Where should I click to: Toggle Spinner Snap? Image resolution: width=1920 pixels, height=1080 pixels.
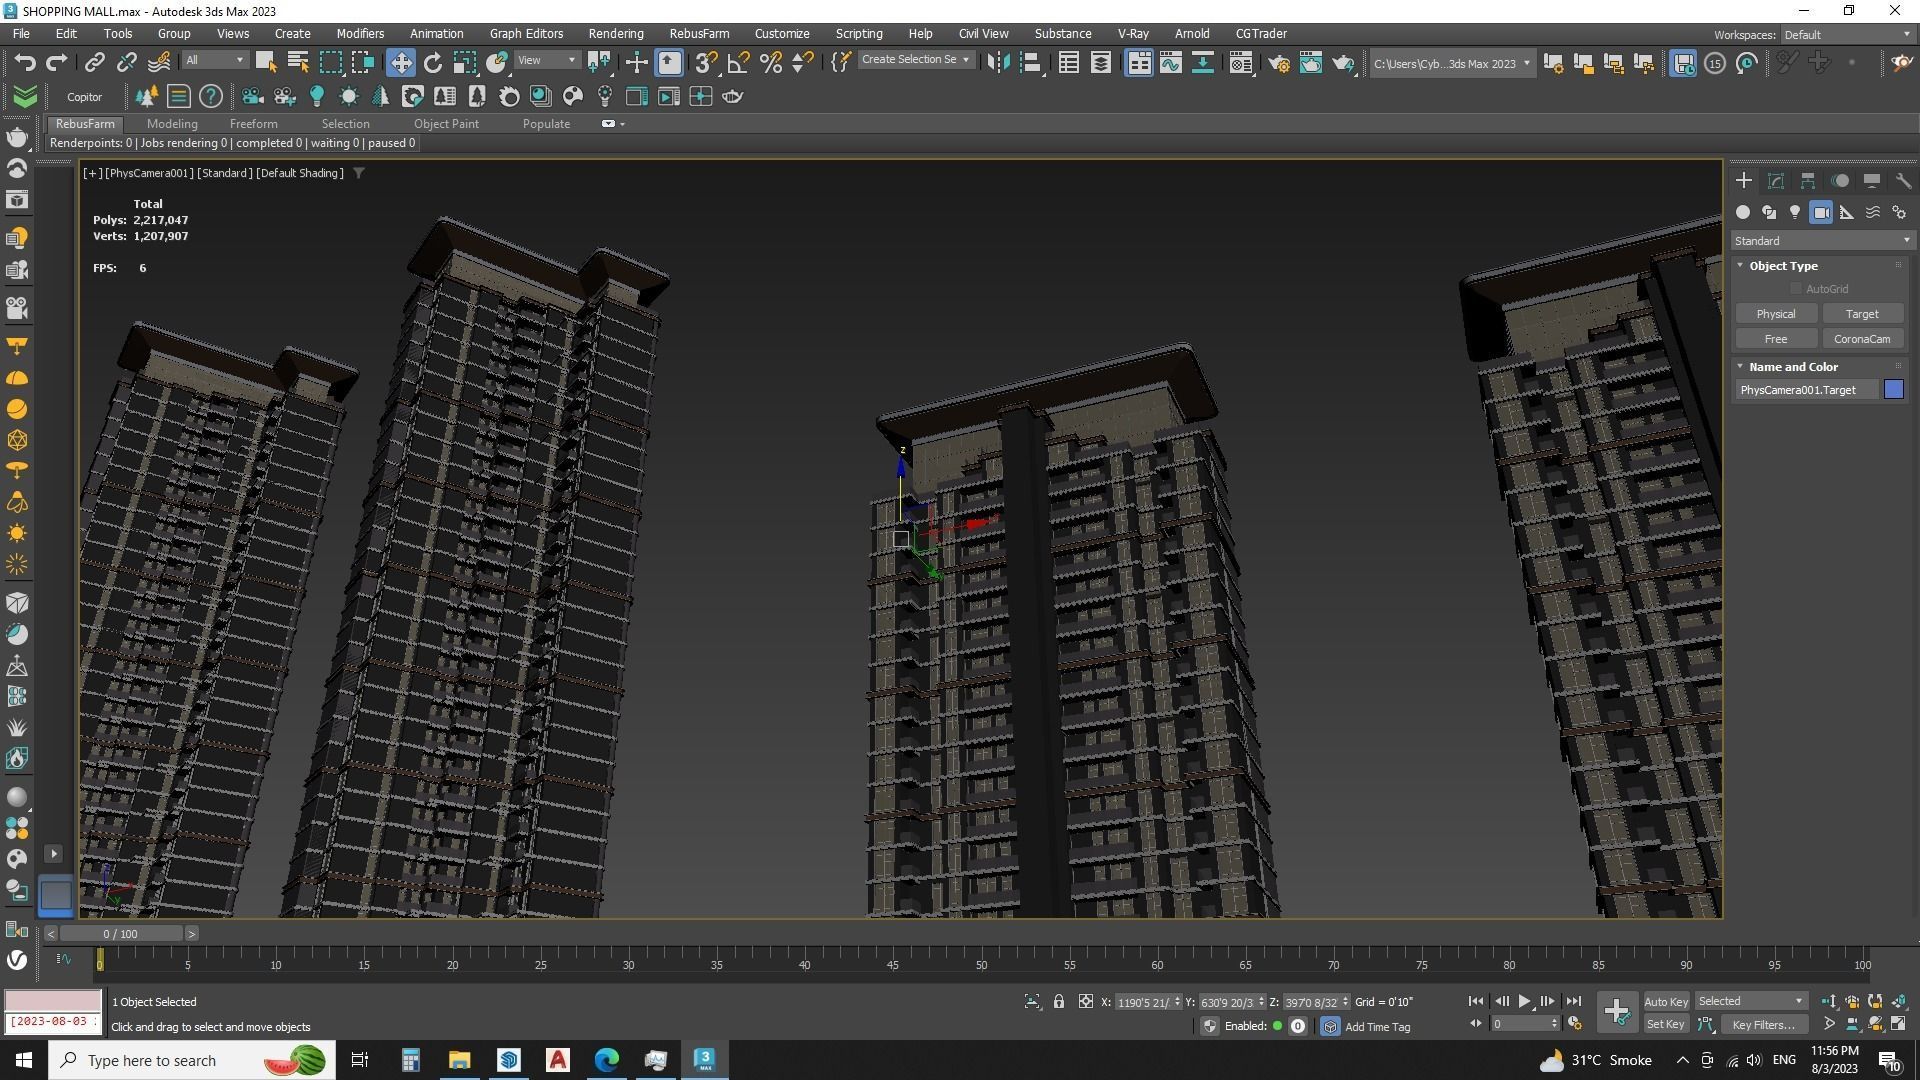click(x=802, y=63)
